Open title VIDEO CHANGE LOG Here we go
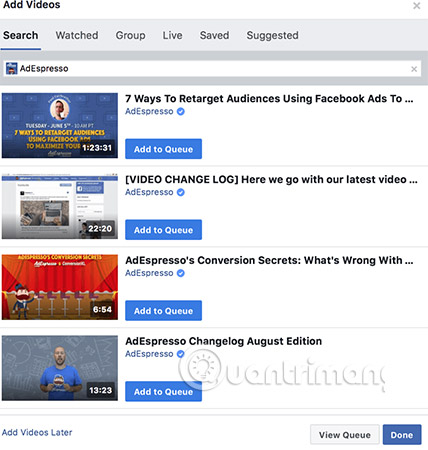Viewport: 428px width, 450px height. 271,179
